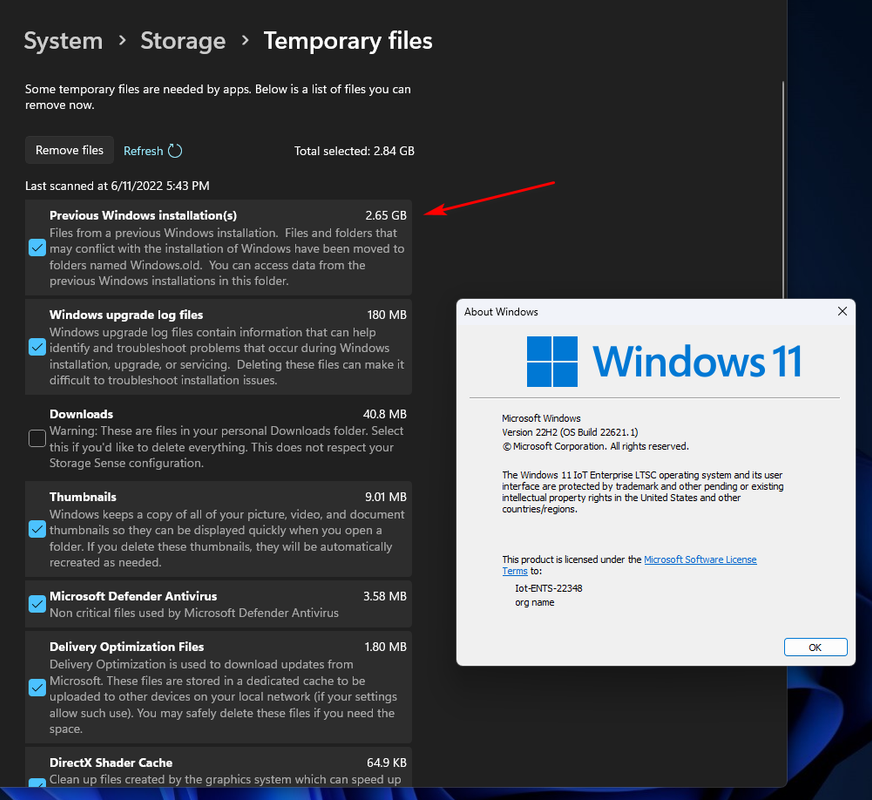The height and width of the screenshot is (800, 872).
Task: Click the 'Delivery Optimization Files' title
Action: click(x=127, y=647)
